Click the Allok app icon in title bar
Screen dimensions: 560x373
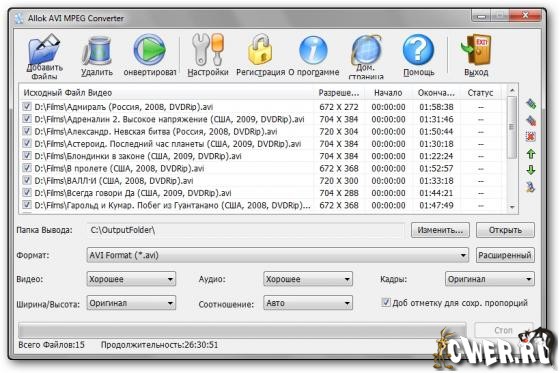(x=19, y=18)
